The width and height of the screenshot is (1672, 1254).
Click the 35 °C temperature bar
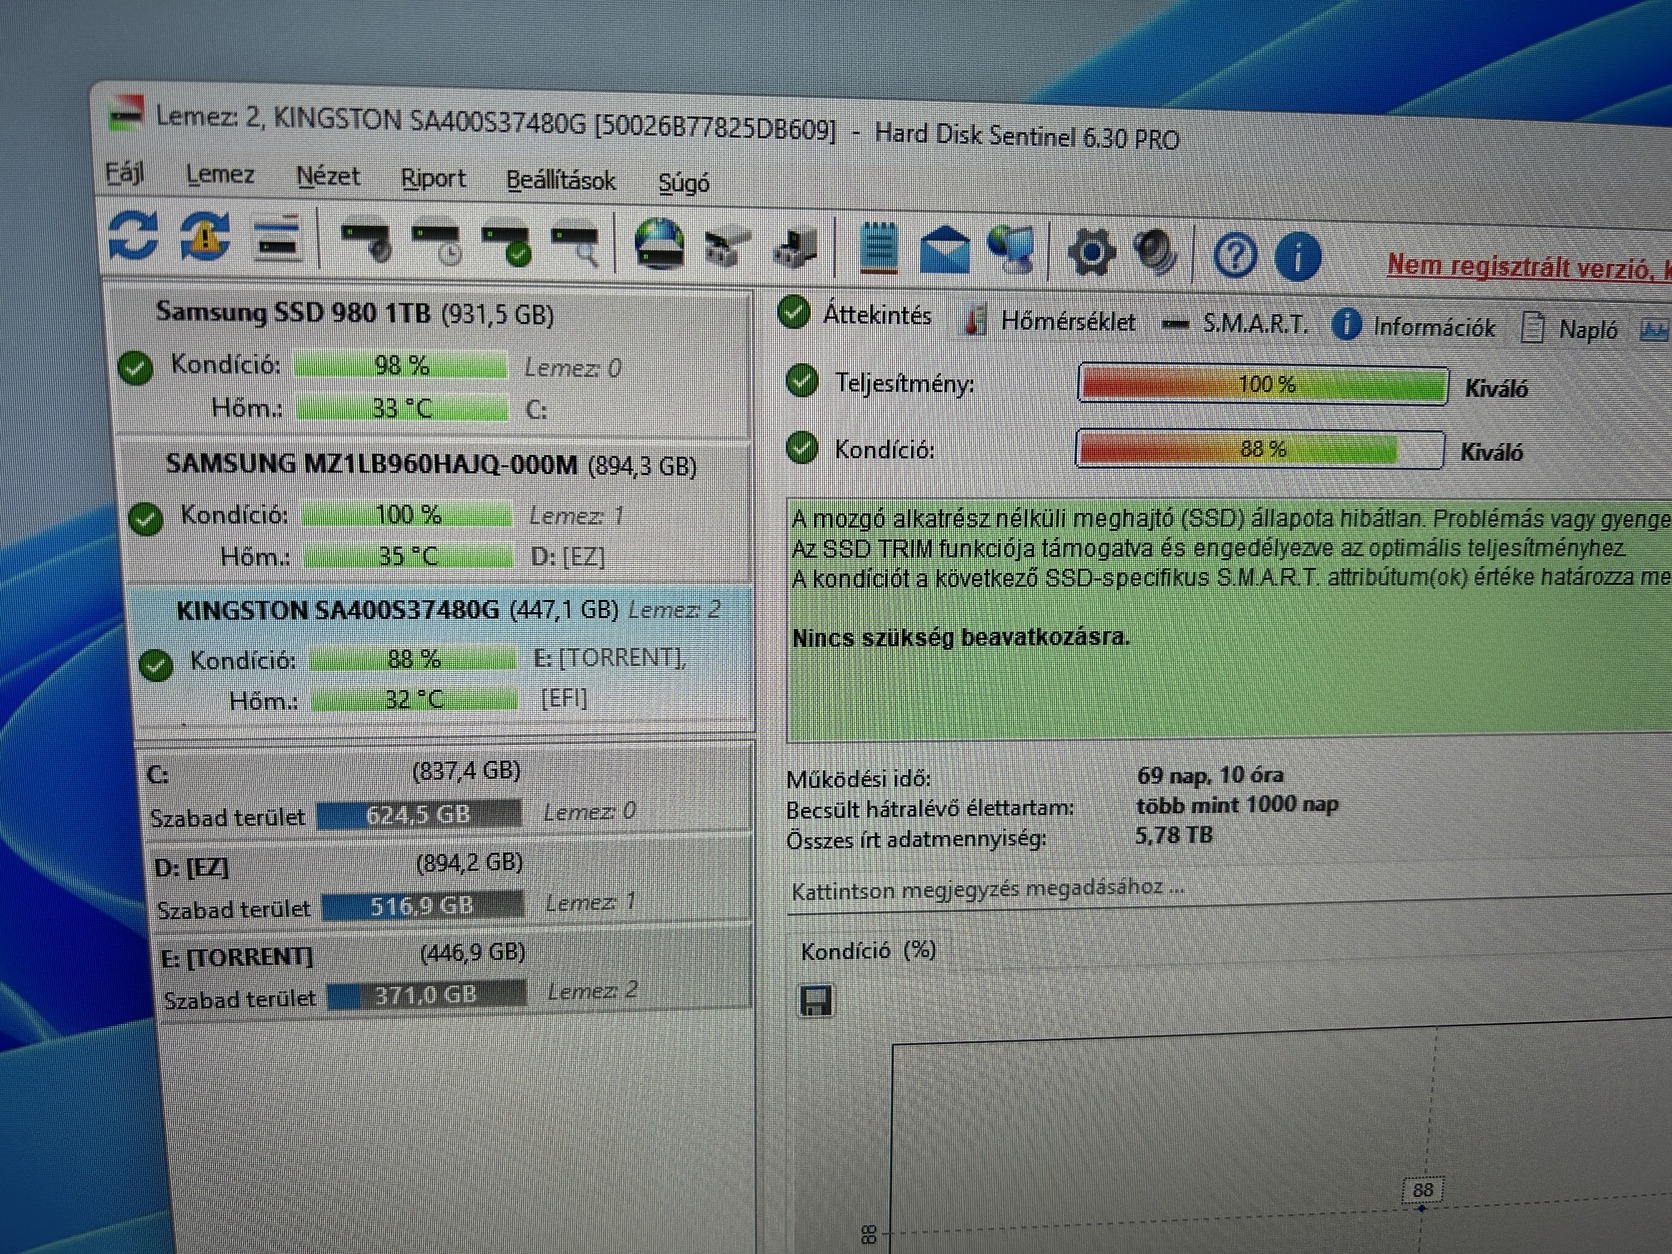click(408, 556)
